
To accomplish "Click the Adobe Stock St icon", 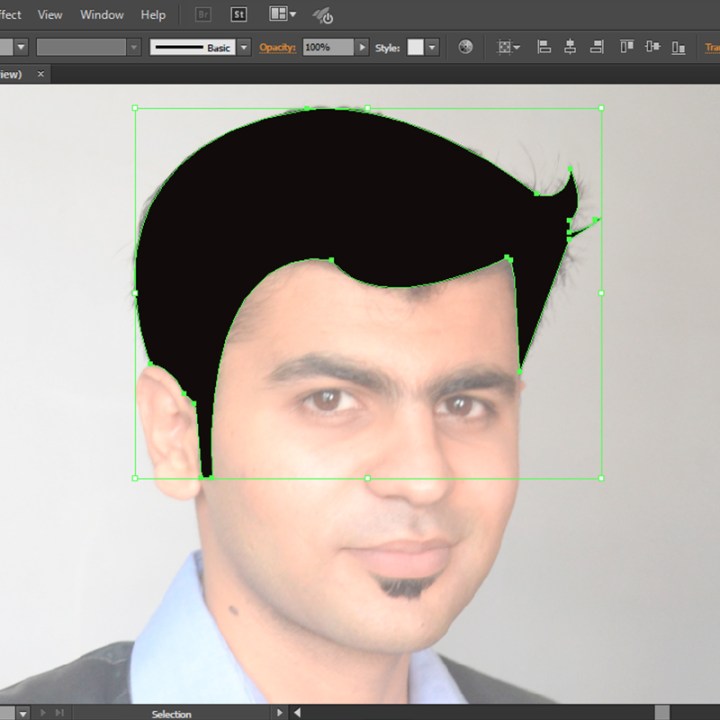I will [x=238, y=15].
